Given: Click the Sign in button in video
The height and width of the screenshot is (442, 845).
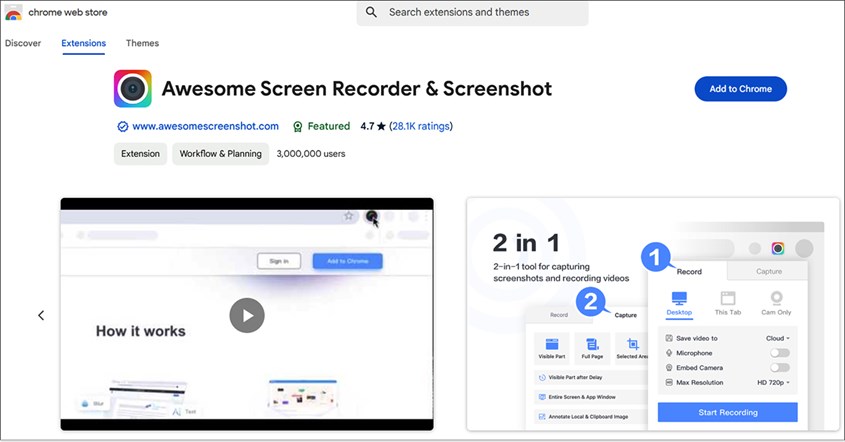Looking at the screenshot, I should coord(279,261).
